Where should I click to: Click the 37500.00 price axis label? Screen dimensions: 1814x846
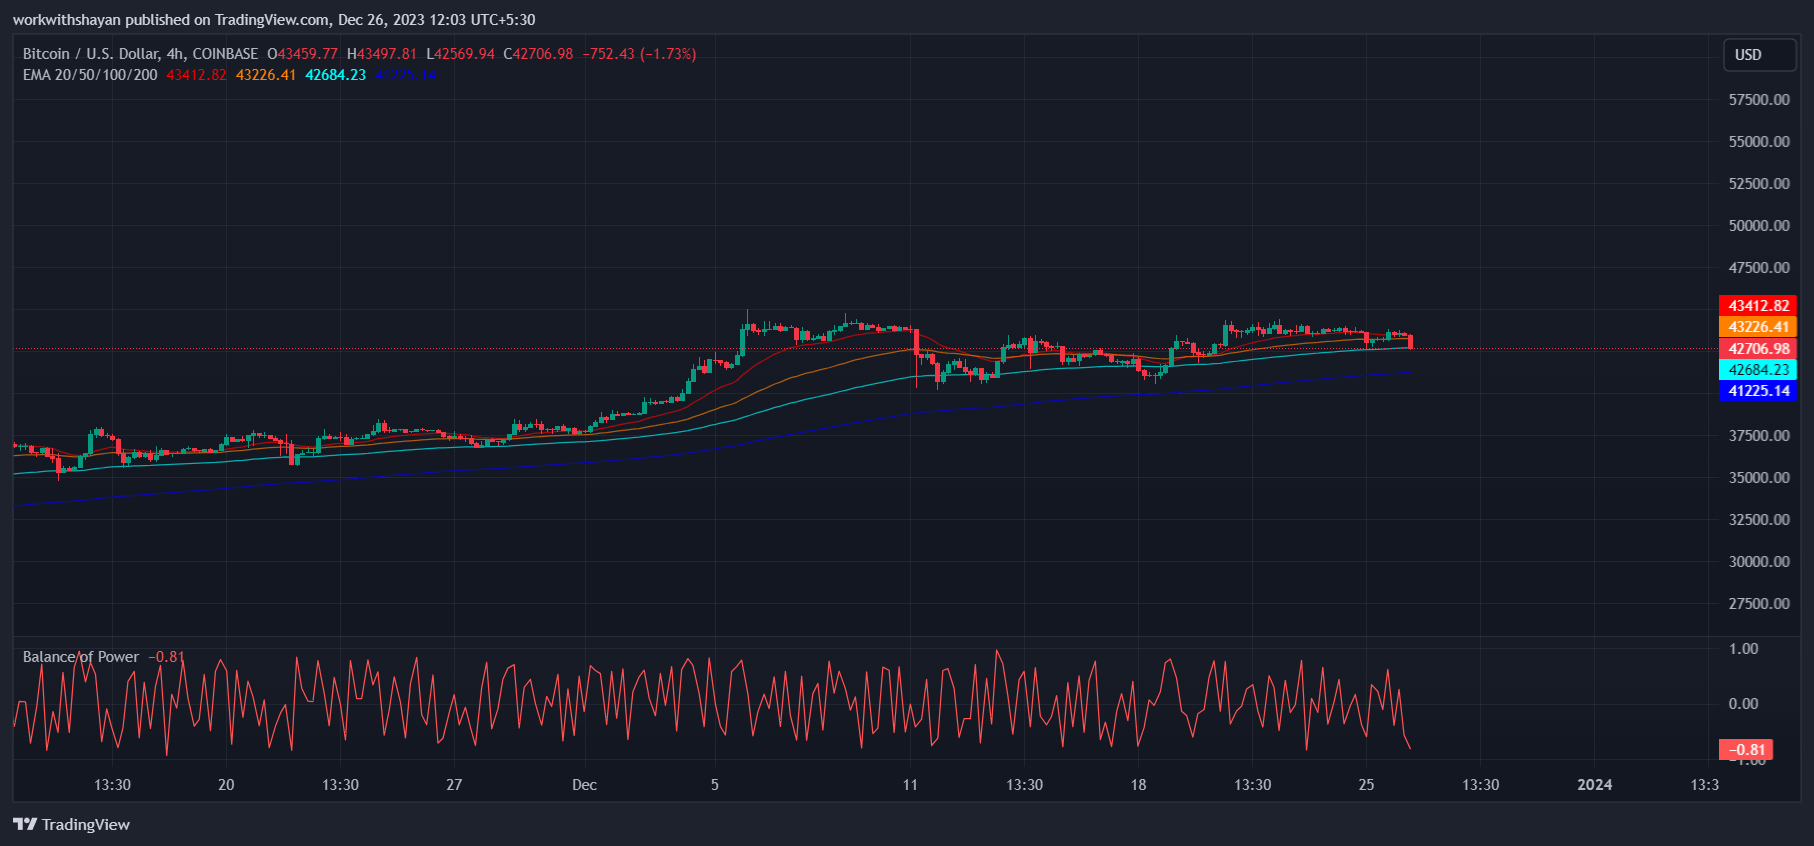[1759, 436]
